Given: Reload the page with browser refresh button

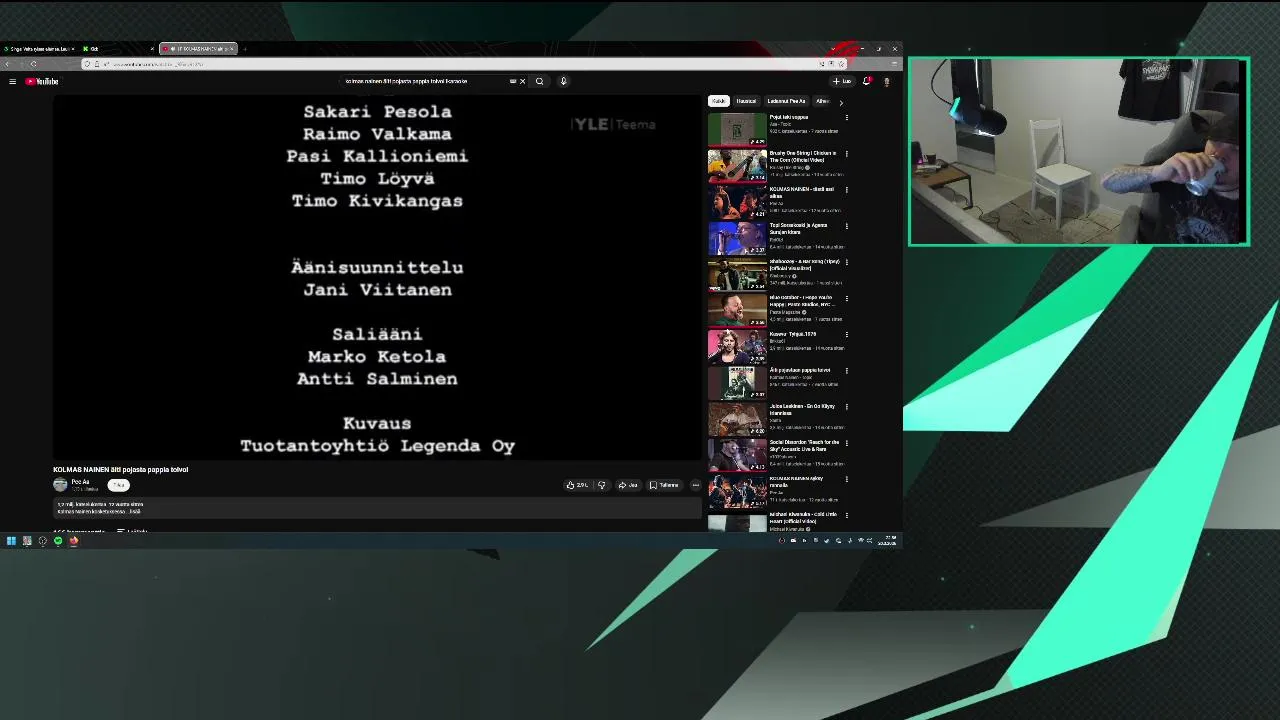Looking at the screenshot, I should pos(33,64).
